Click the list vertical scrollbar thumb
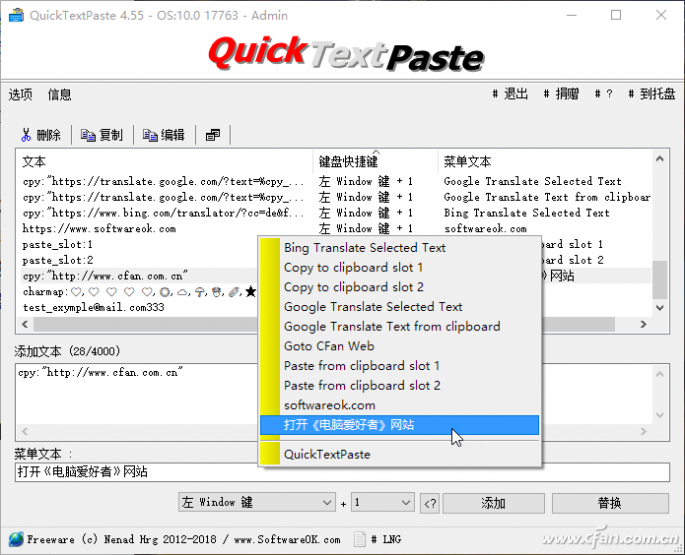The height and width of the screenshot is (555, 685). pyautogui.click(x=660, y=280)
